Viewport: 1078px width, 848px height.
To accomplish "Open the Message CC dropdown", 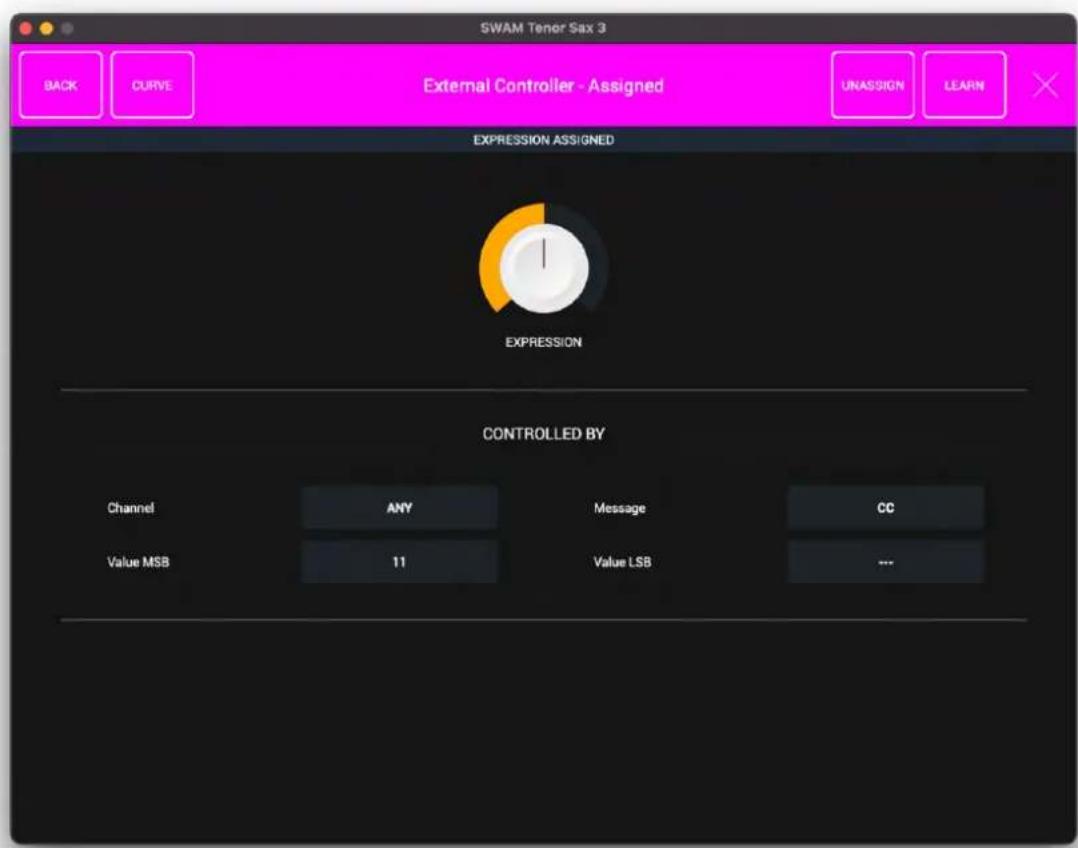I will coord(886,508).
